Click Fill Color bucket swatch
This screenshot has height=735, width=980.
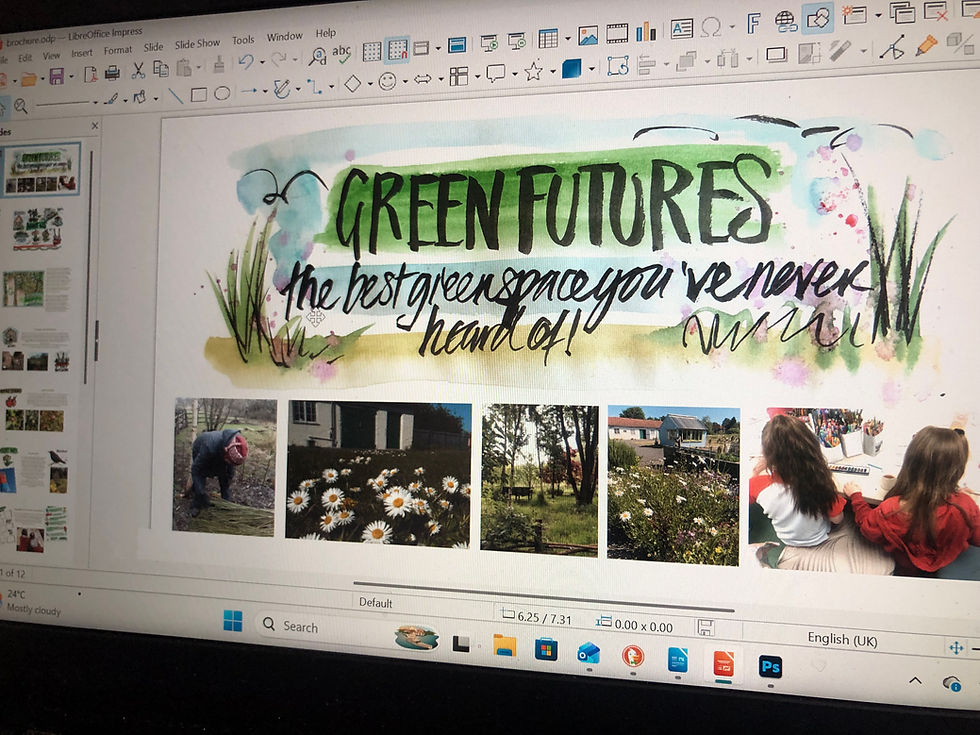click(140, 97)
